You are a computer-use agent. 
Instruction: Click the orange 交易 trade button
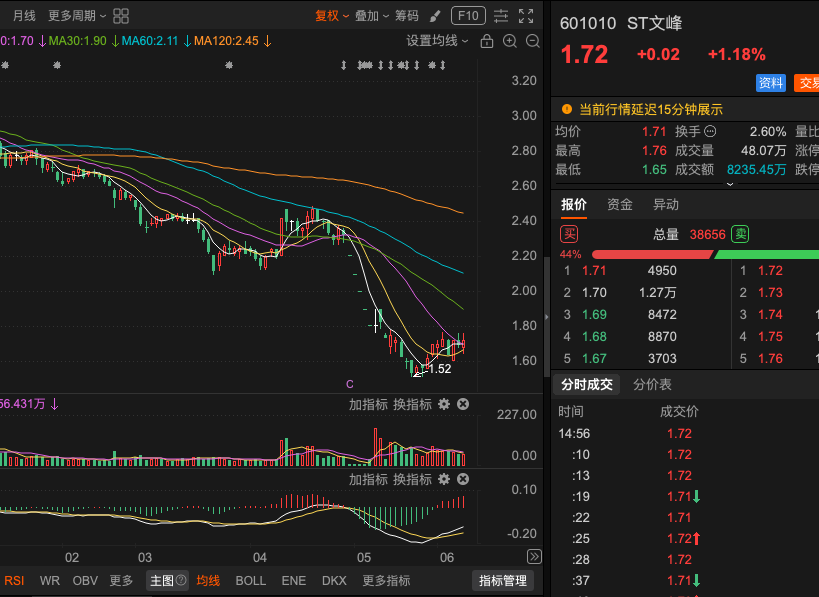click(x=807, y=83)
